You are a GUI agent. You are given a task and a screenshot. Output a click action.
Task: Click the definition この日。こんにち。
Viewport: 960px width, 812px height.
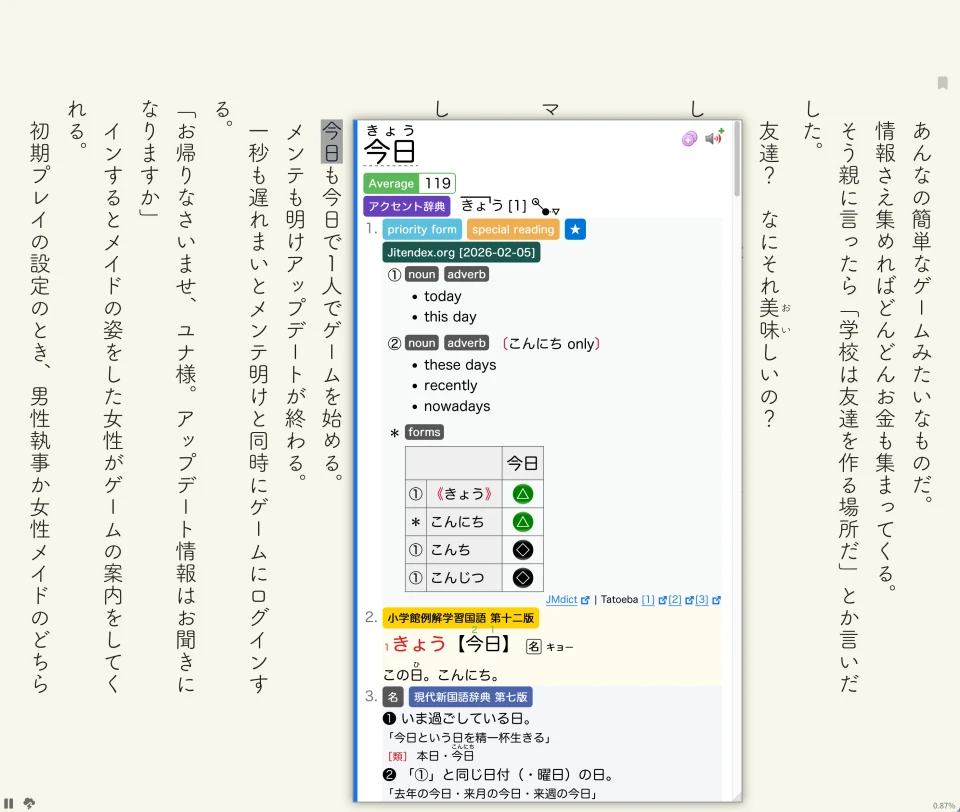coord(440,675)
